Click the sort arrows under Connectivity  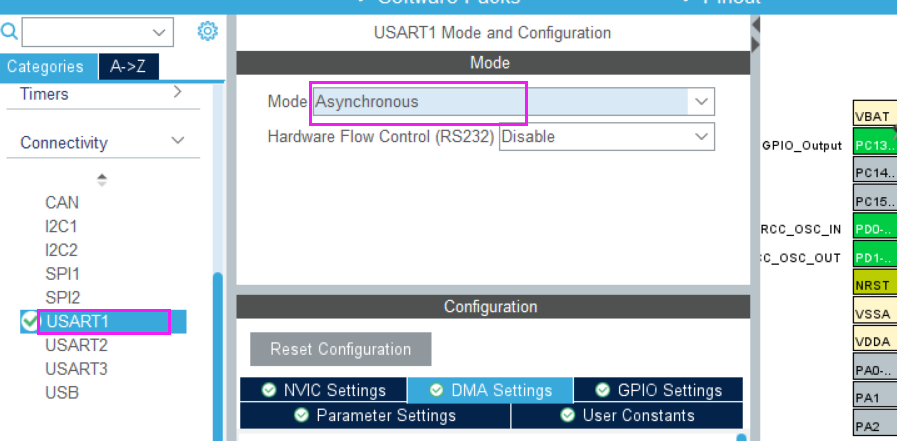coord(101,180)
